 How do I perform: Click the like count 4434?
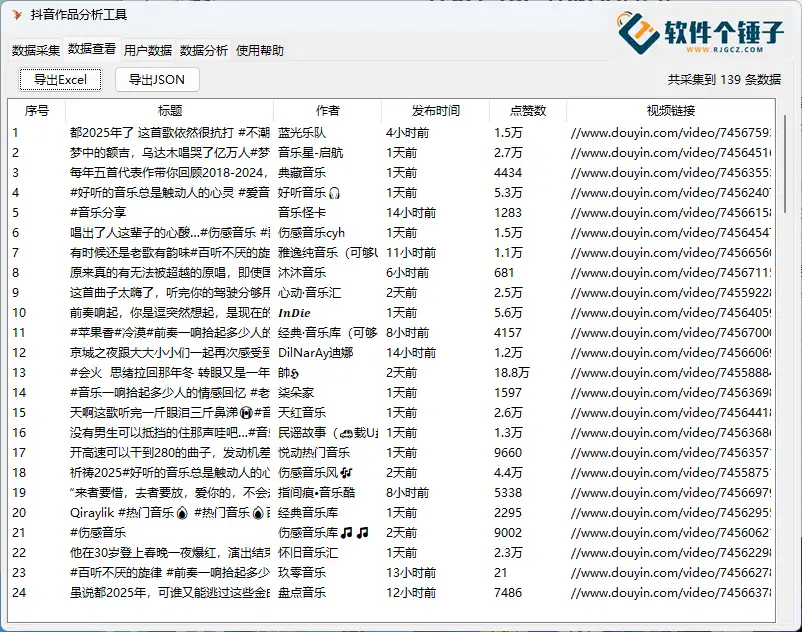pos(508,173)
